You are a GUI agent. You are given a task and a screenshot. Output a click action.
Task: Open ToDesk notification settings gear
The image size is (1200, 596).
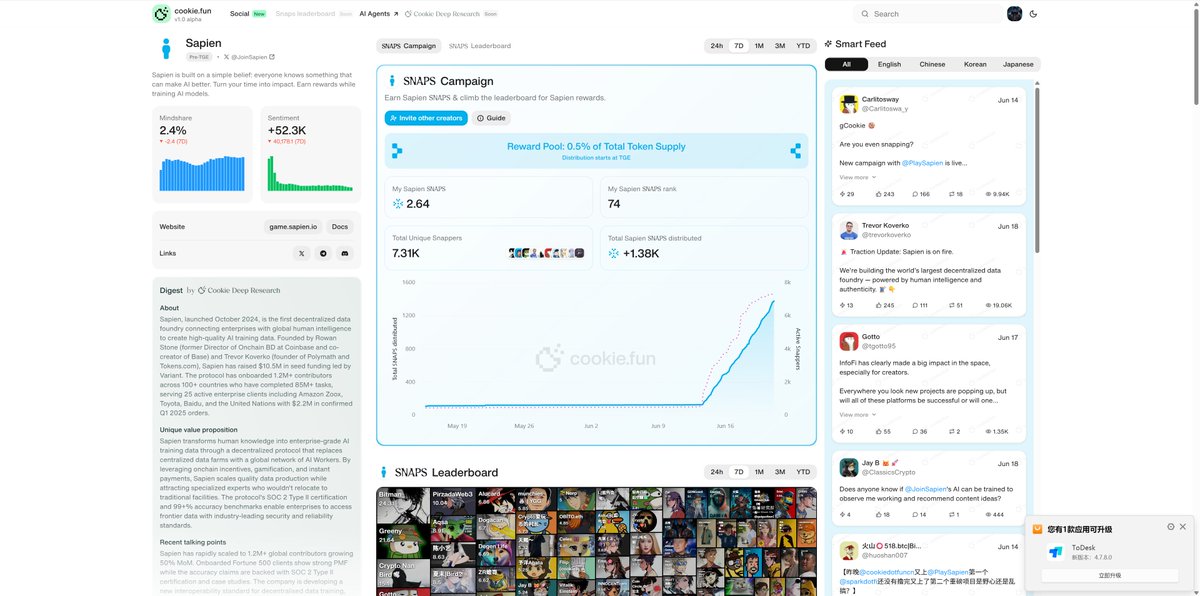(1171, 527)
